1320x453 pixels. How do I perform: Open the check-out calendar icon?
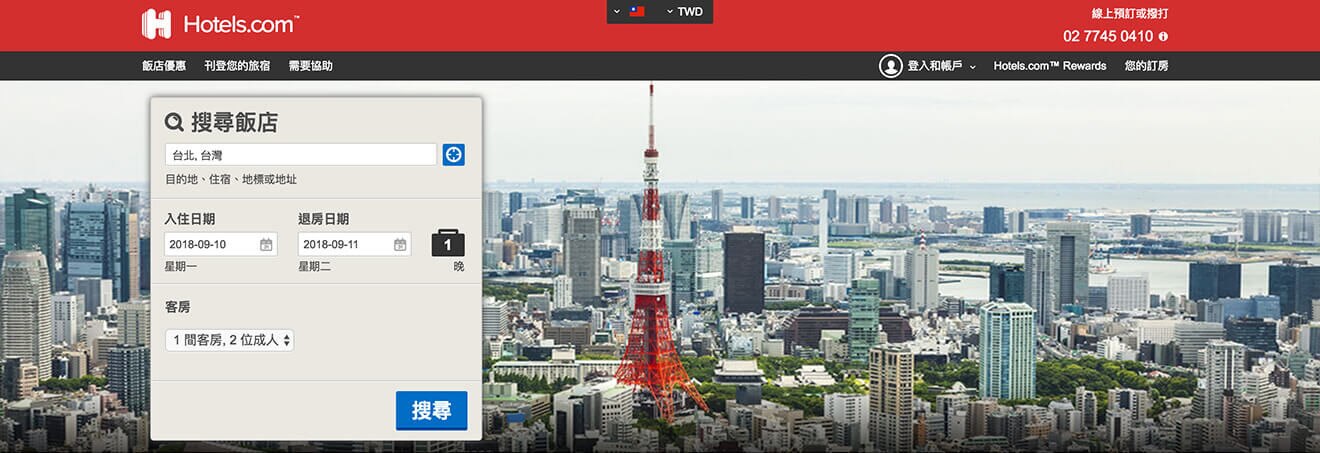click(400, 244)
